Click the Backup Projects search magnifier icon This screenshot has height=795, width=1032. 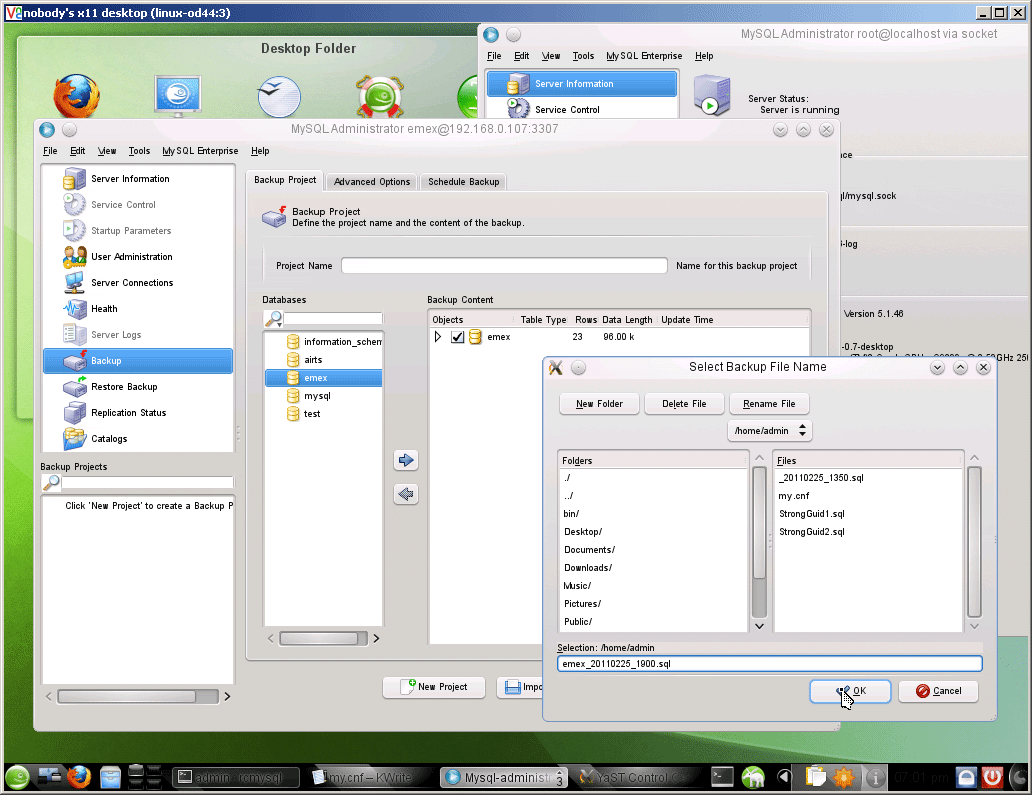pos(51,482)
